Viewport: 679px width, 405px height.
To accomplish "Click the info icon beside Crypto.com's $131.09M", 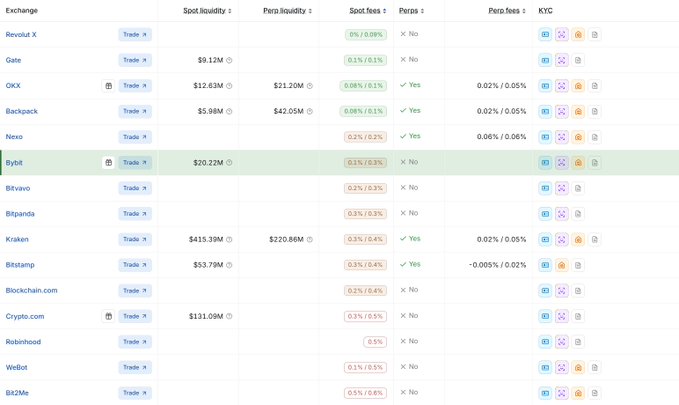I will [x=229, y=316].
